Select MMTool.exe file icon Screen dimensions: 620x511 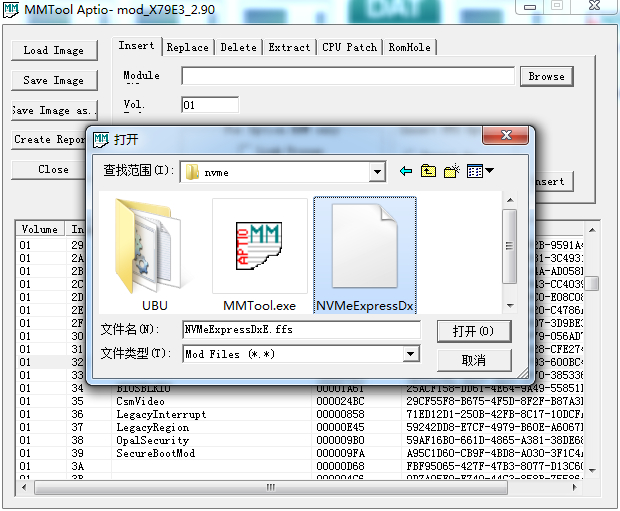pyautogui.click(x=259, y=255)
